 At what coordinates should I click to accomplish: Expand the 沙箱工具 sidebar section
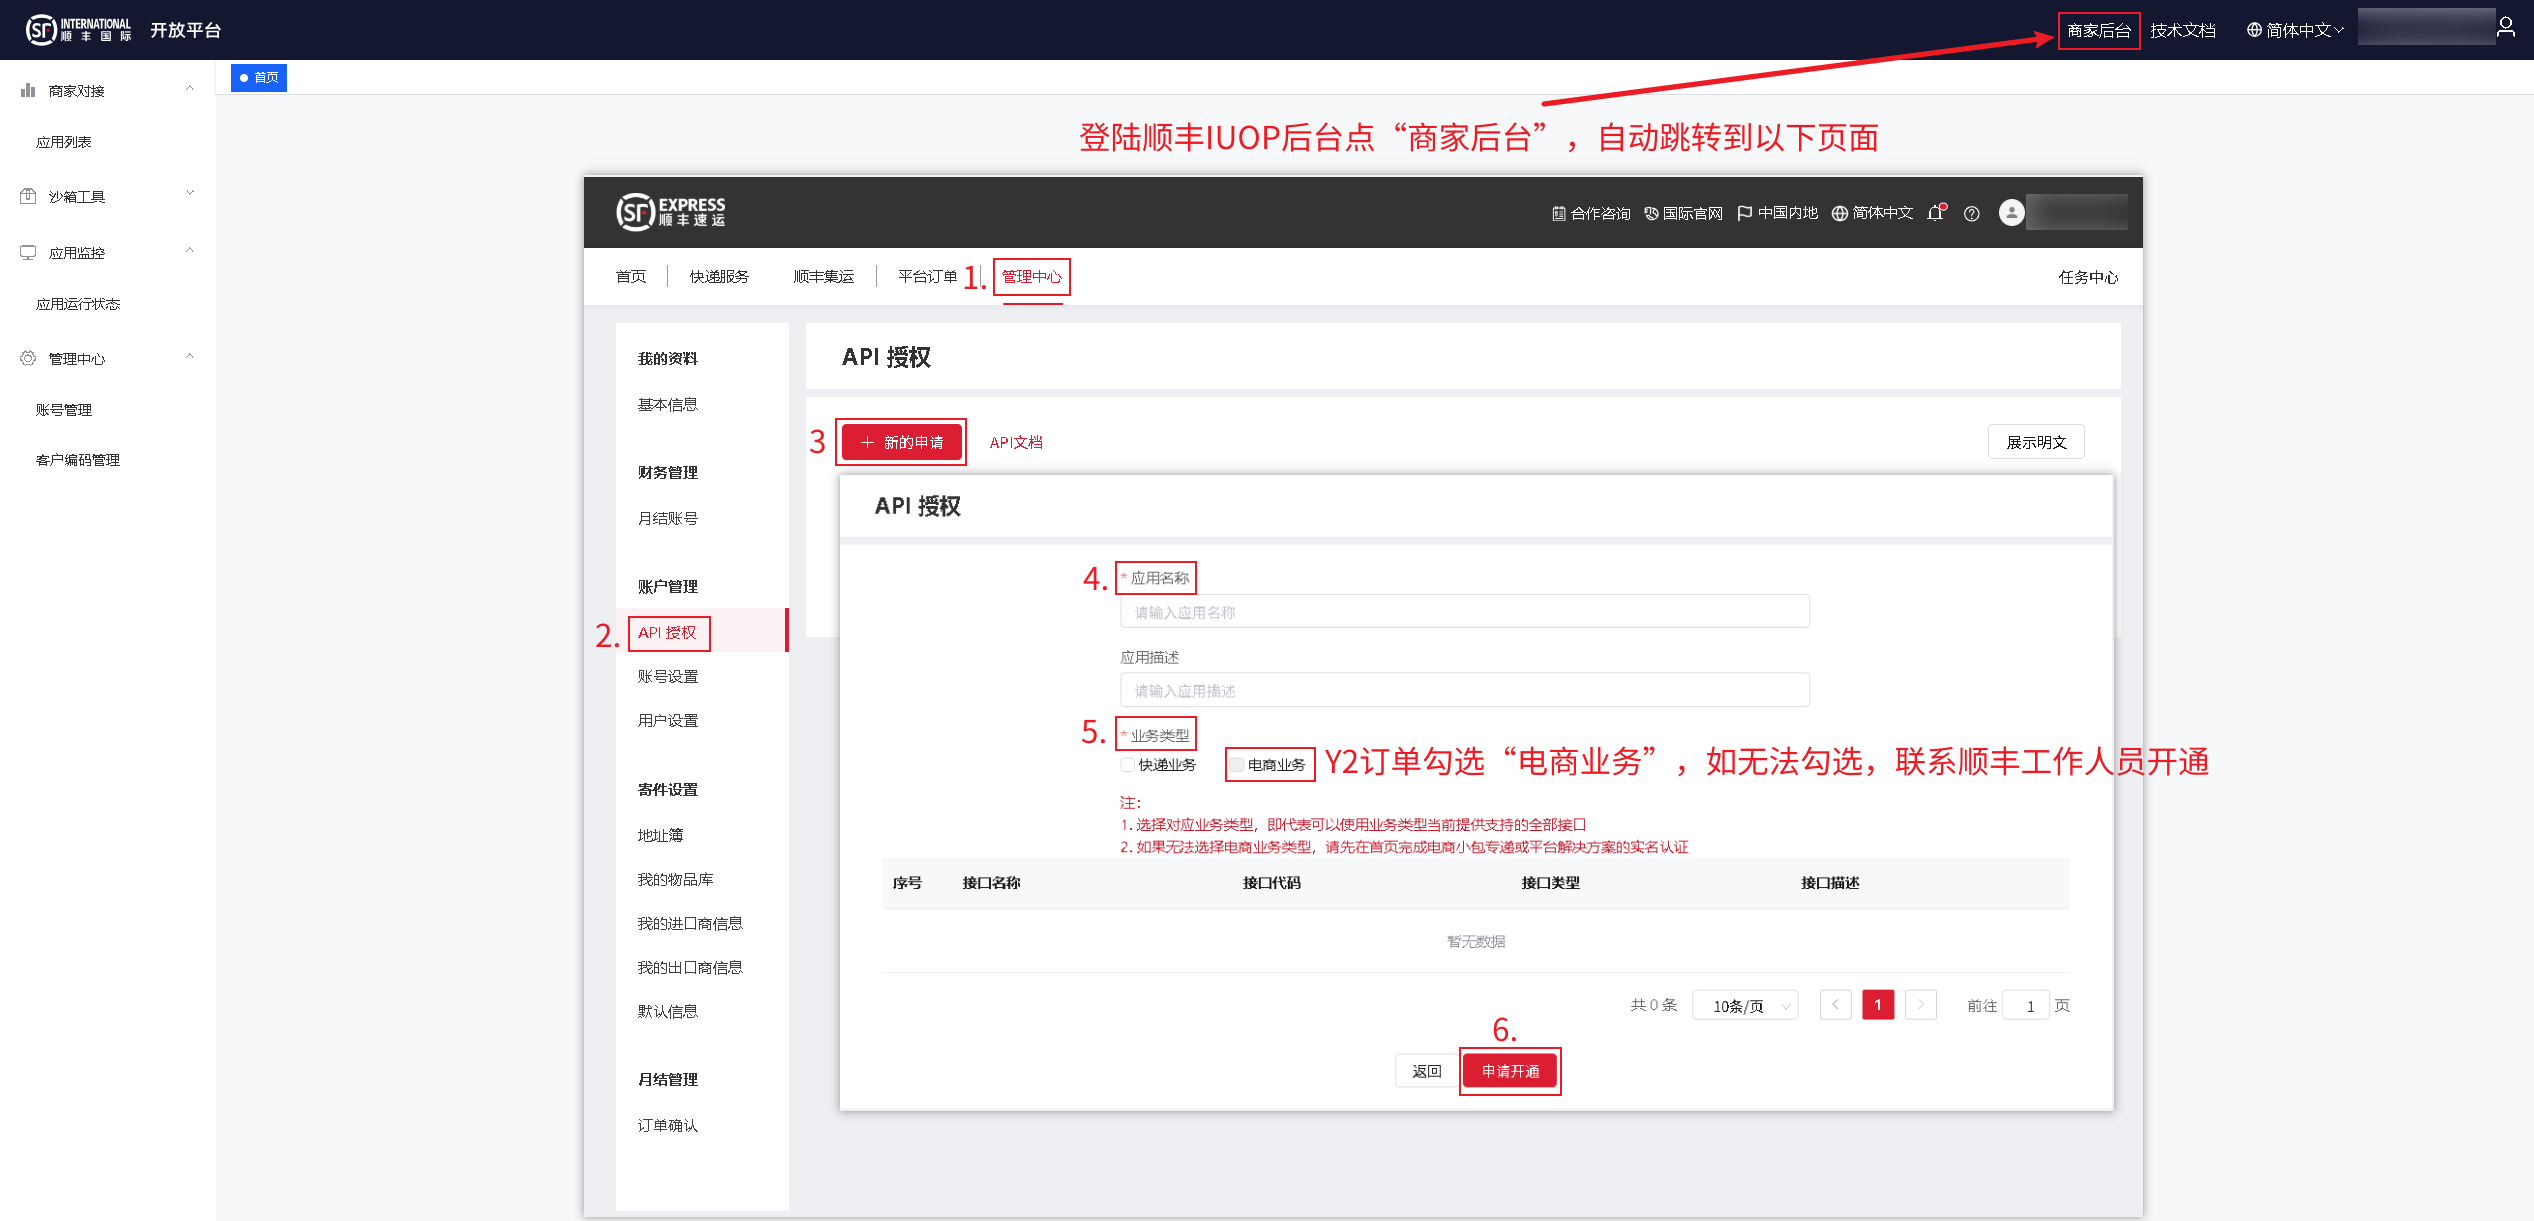click(190, 194)
